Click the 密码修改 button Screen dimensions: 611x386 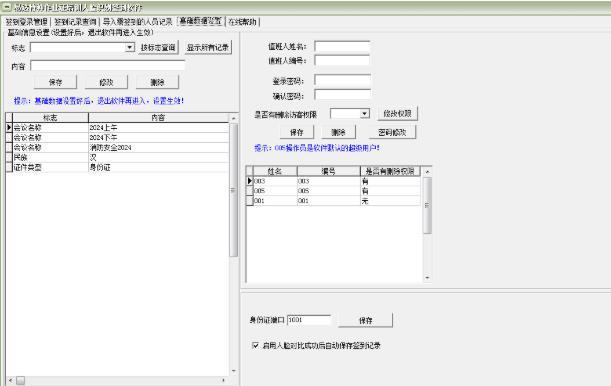(x=392, y=132)
